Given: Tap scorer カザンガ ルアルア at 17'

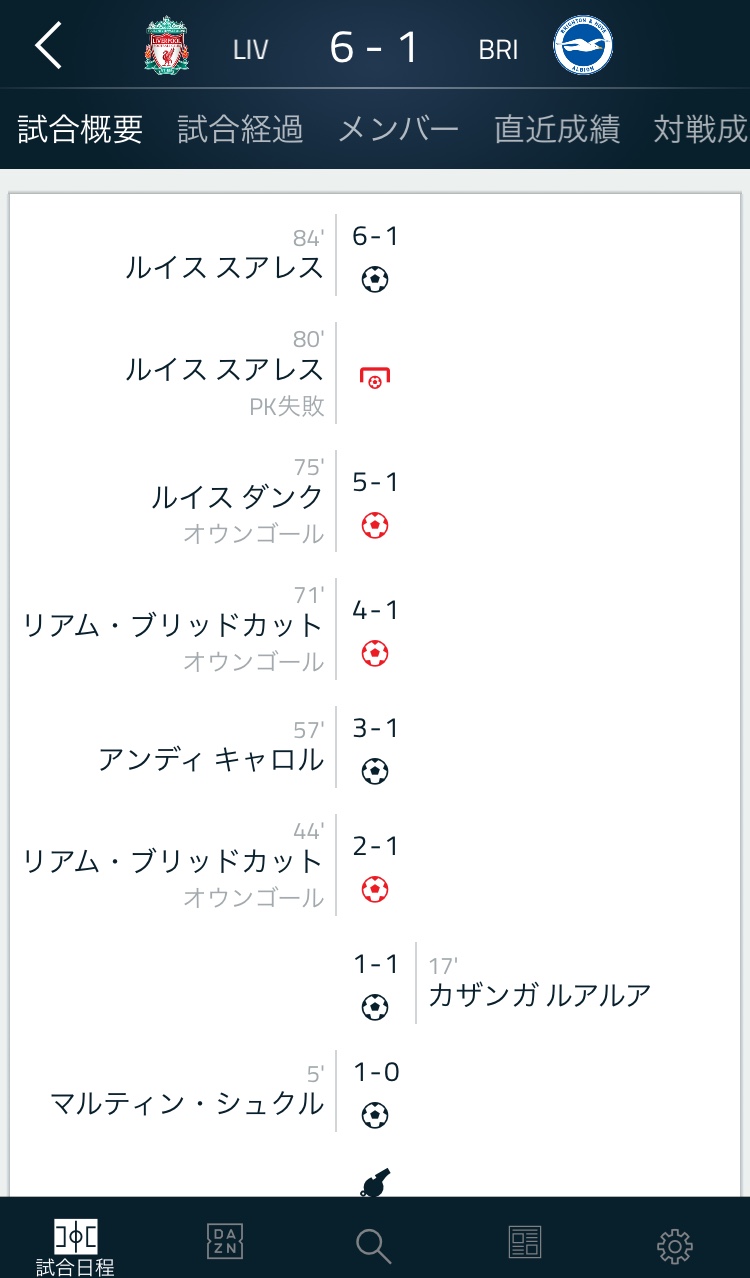Looking at the screenshot, I should [x=540, y=995].
